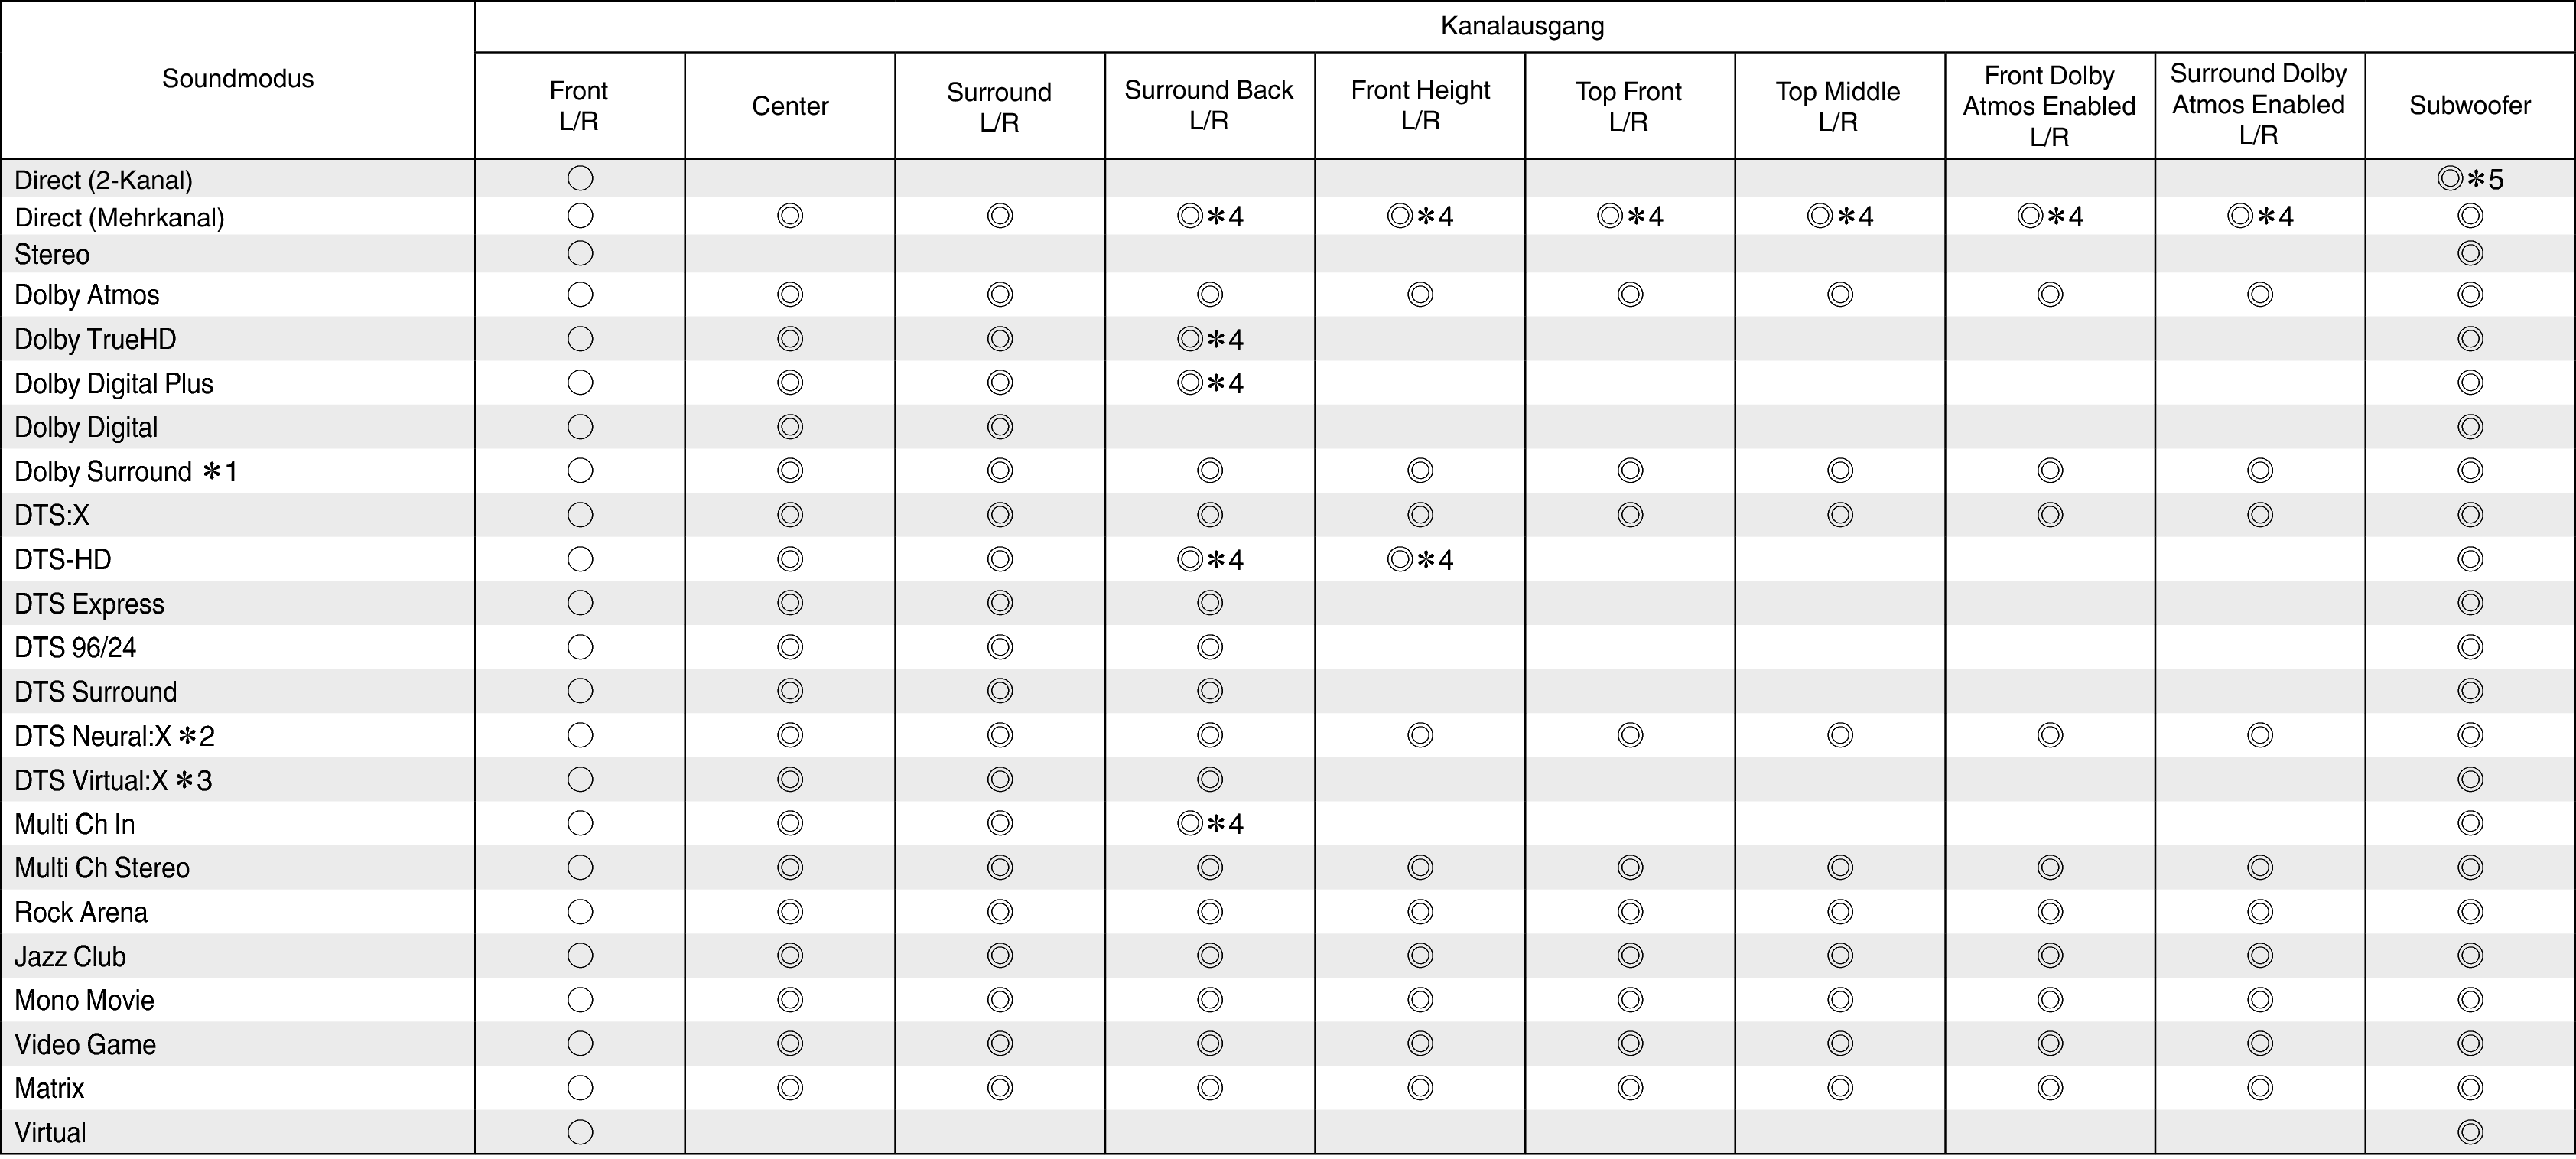The height and width of the screenshot is (1159, 2576).
Task: Click the Center circle in Dolby Atmos row
Action: click(x=790, y=295)
